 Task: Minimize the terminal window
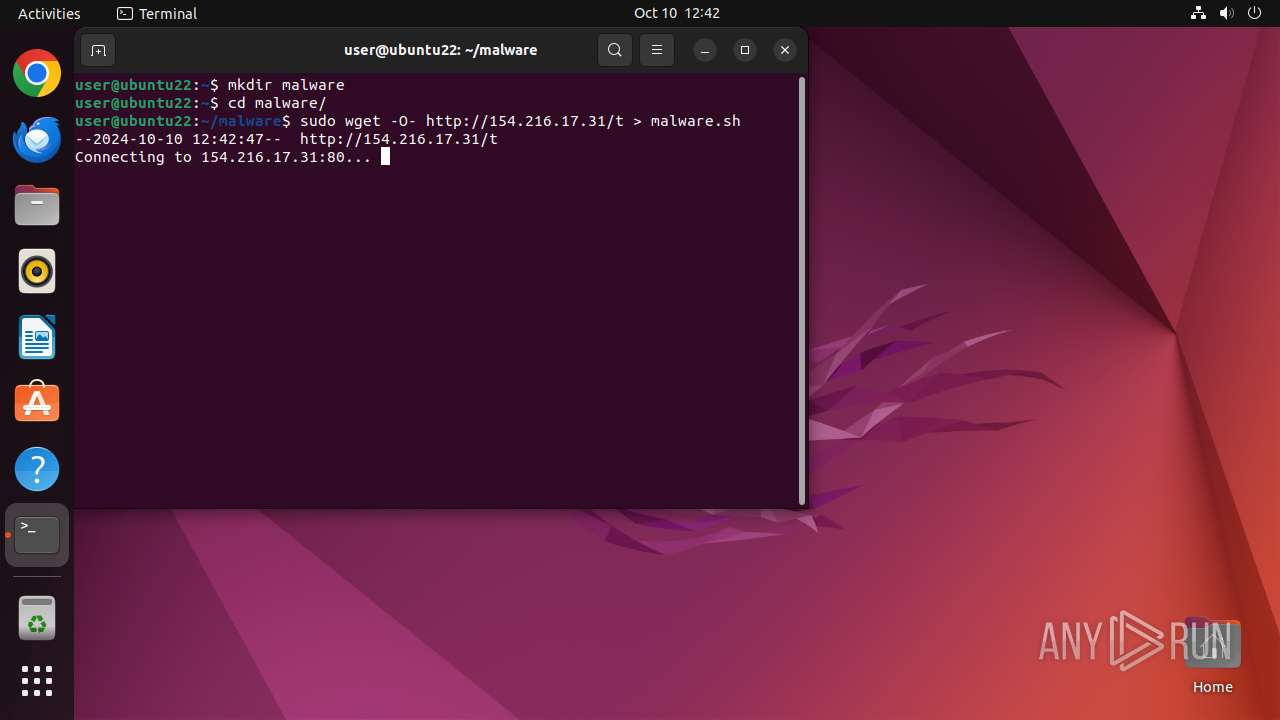point(705,50)
